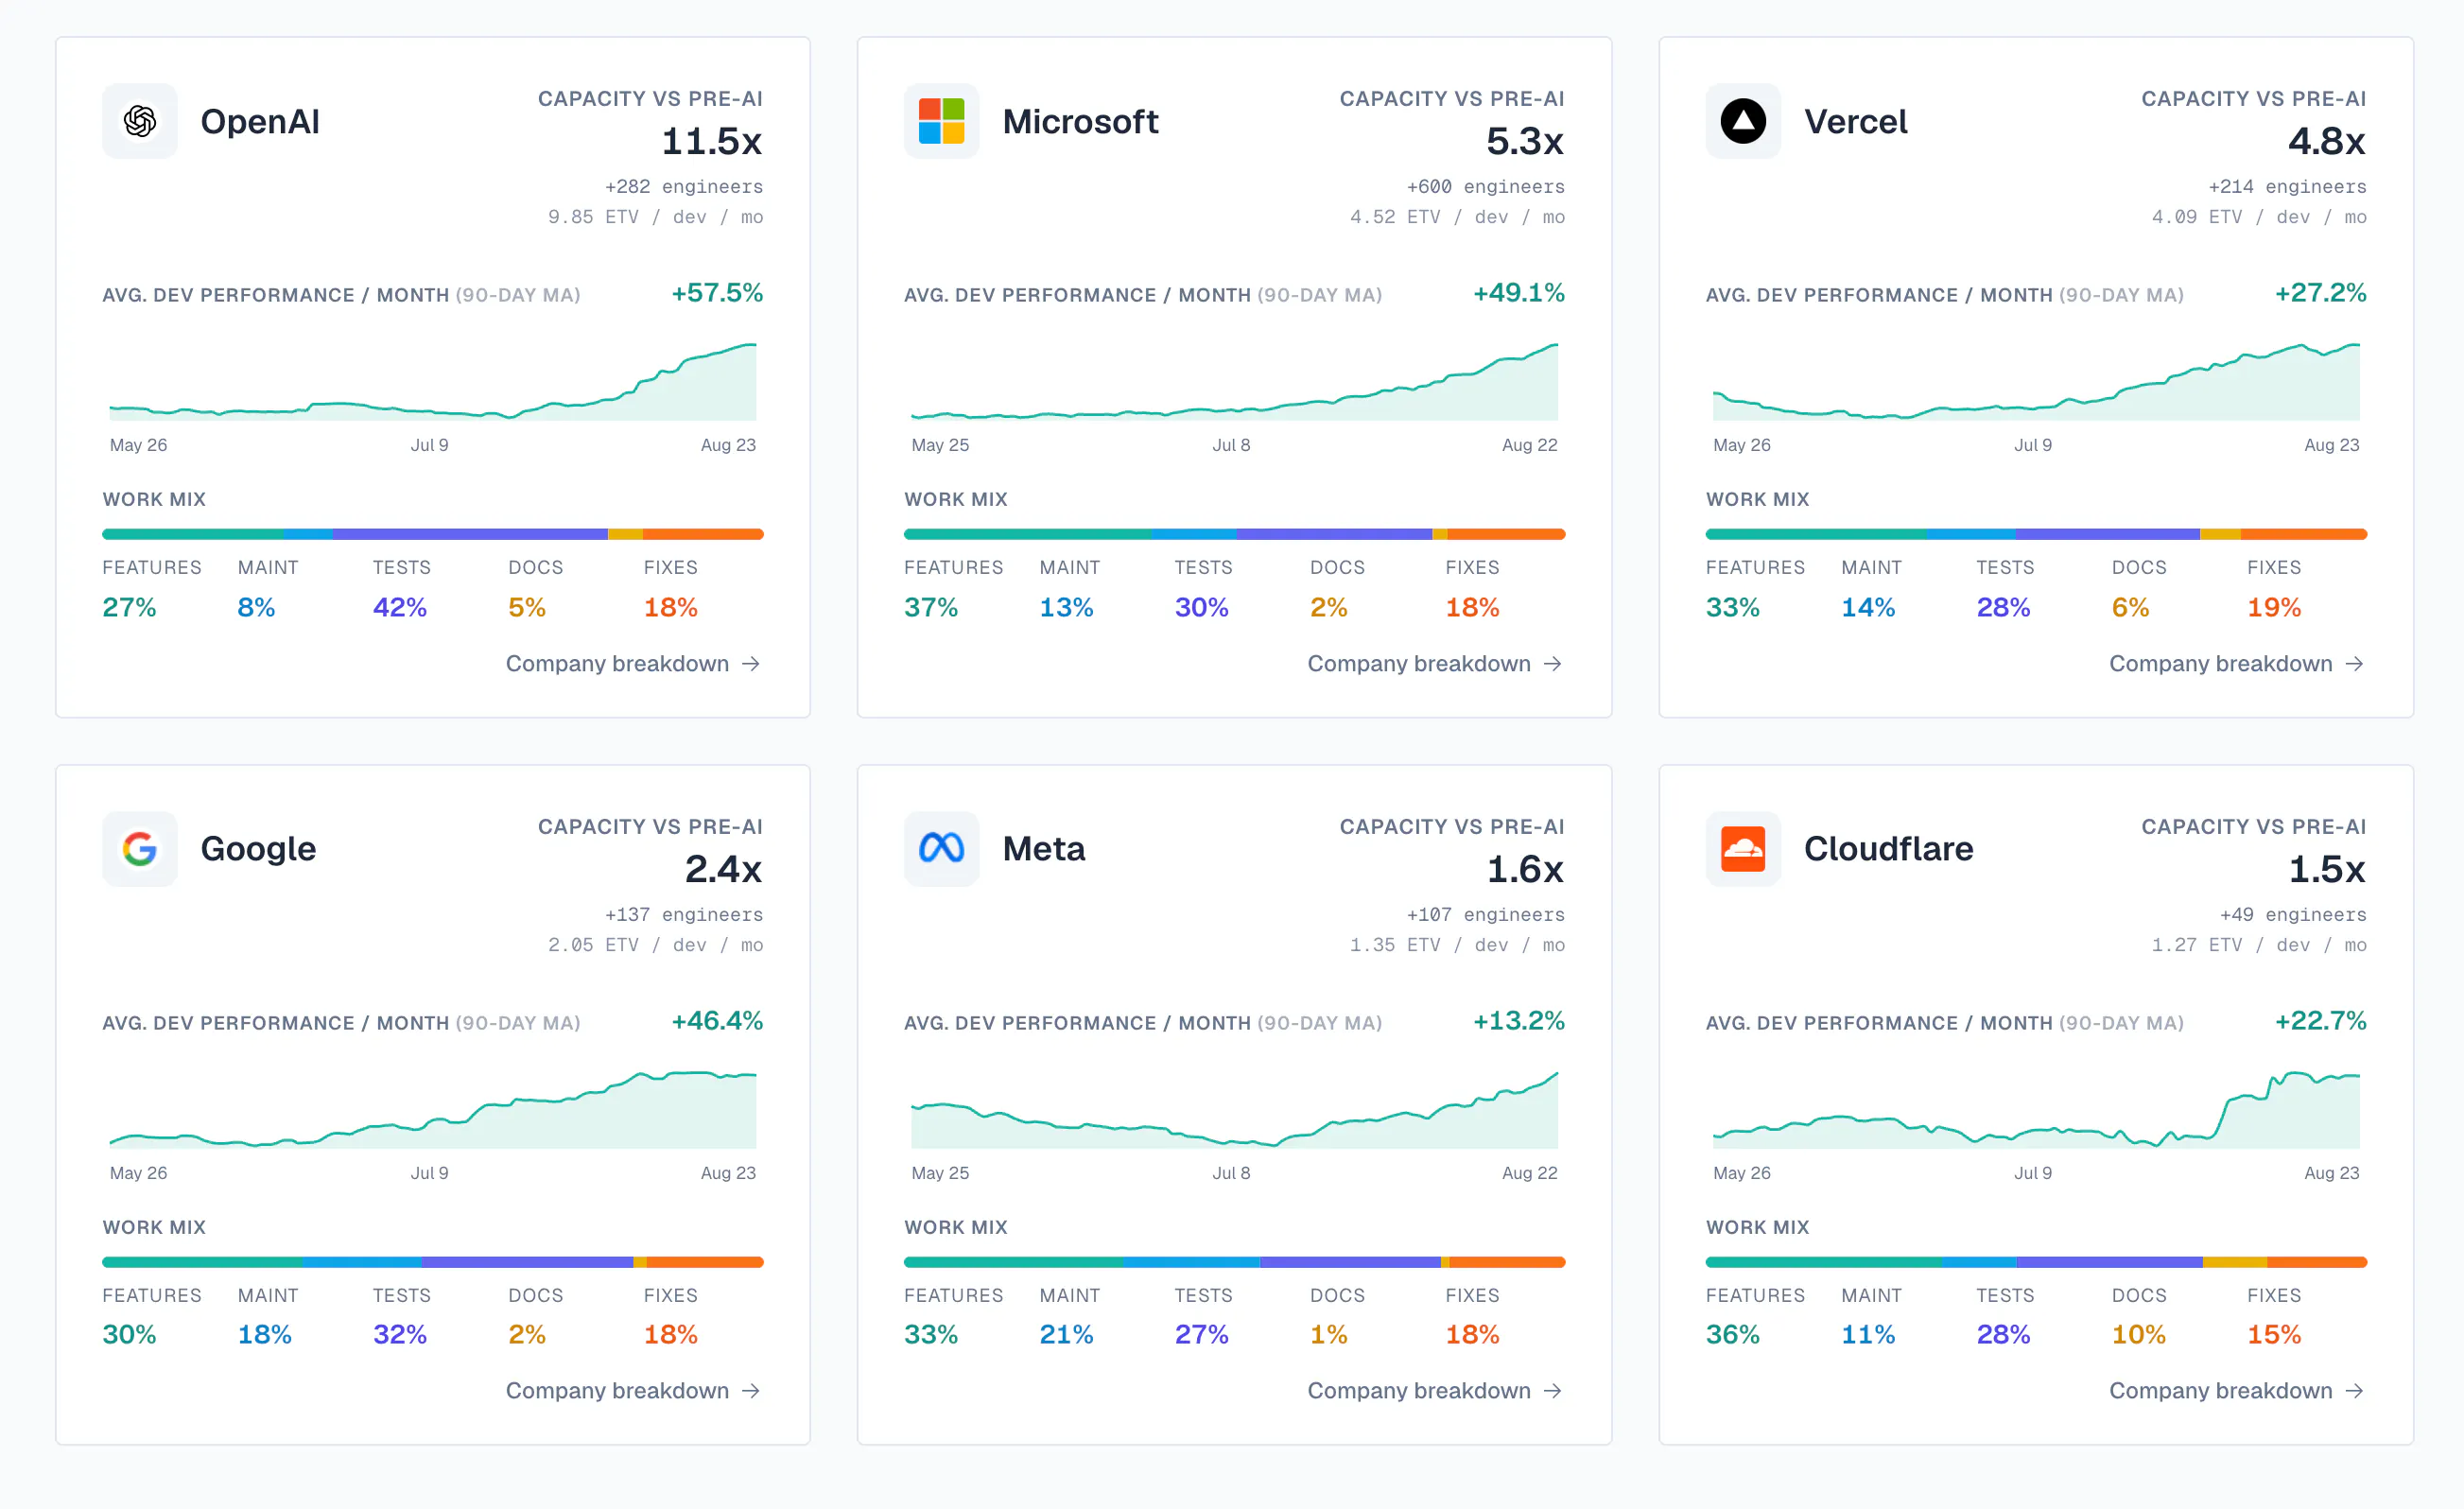Click Meta's 21% Maint percentage
Image resolution: width=2464 pixels, height=1509 pixels.
[x=1066, y=1334]
